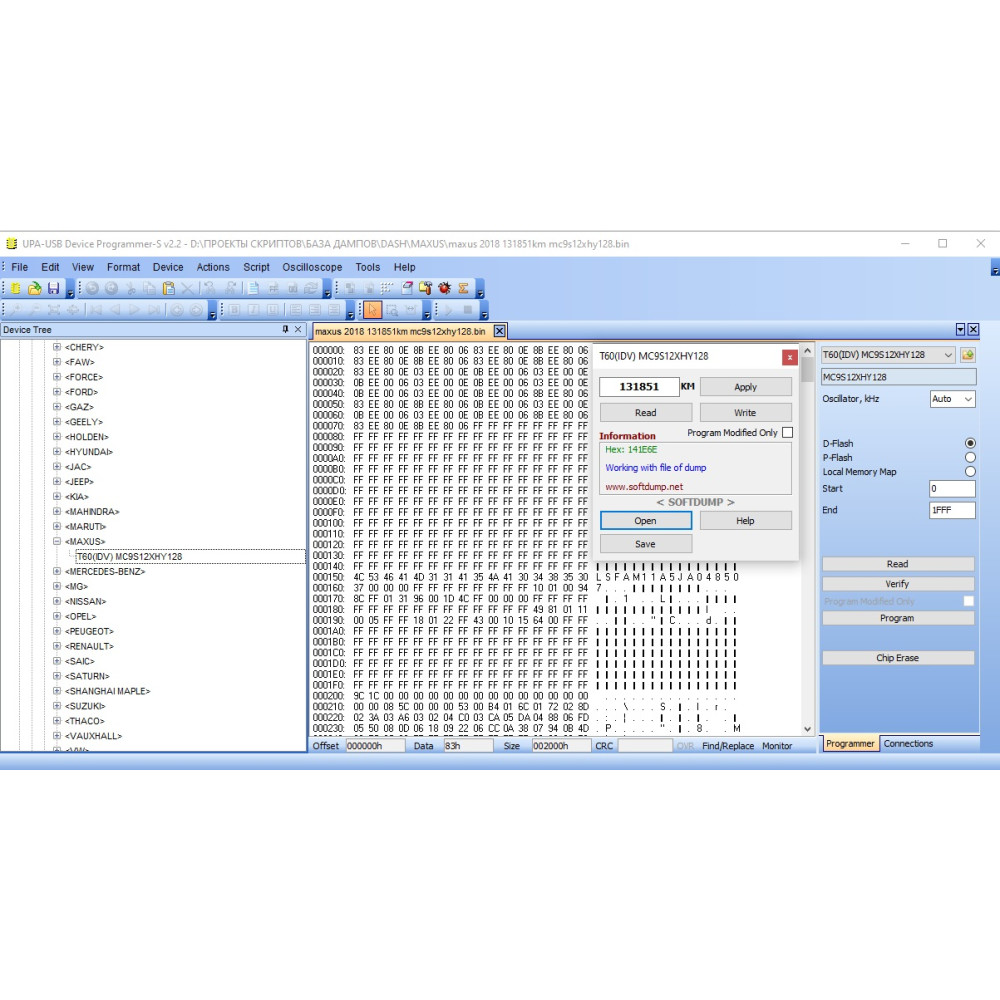This screenshot has width=1000, height=1000.
Task: Select the D-Flash radio button
Action: coord(970,443)
